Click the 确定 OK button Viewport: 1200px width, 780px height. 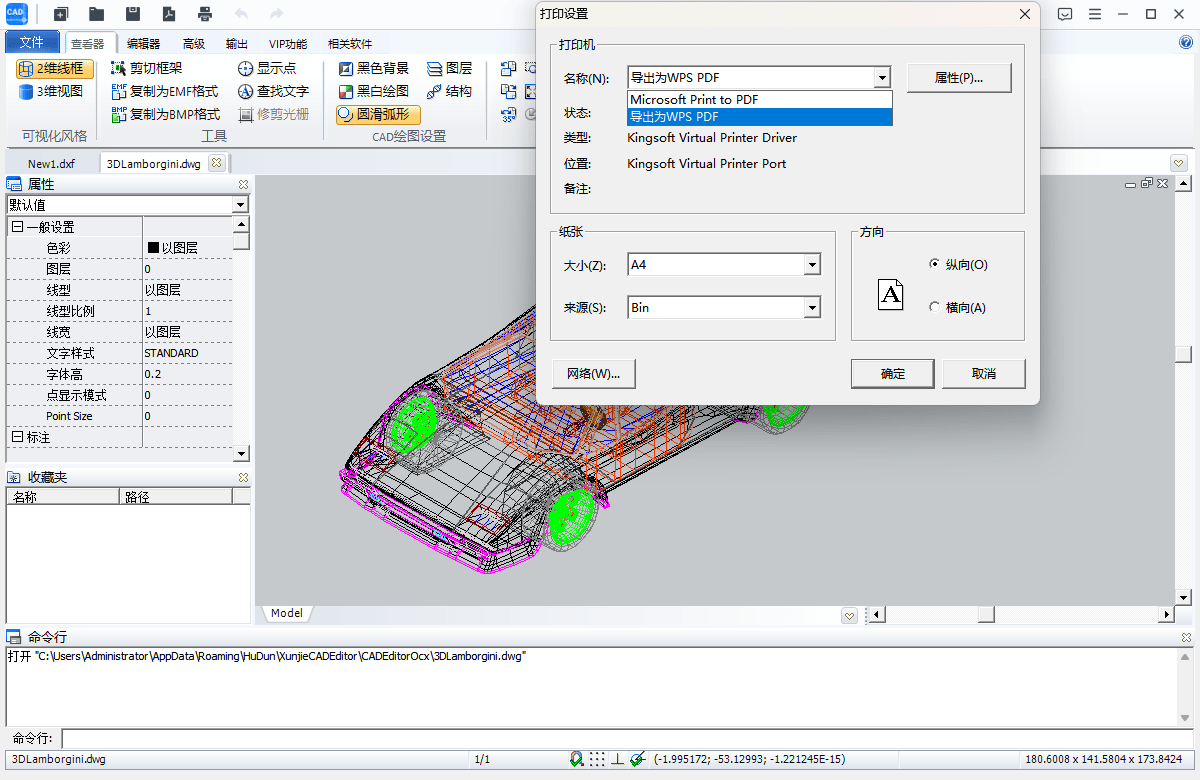[x=892, y=374]
